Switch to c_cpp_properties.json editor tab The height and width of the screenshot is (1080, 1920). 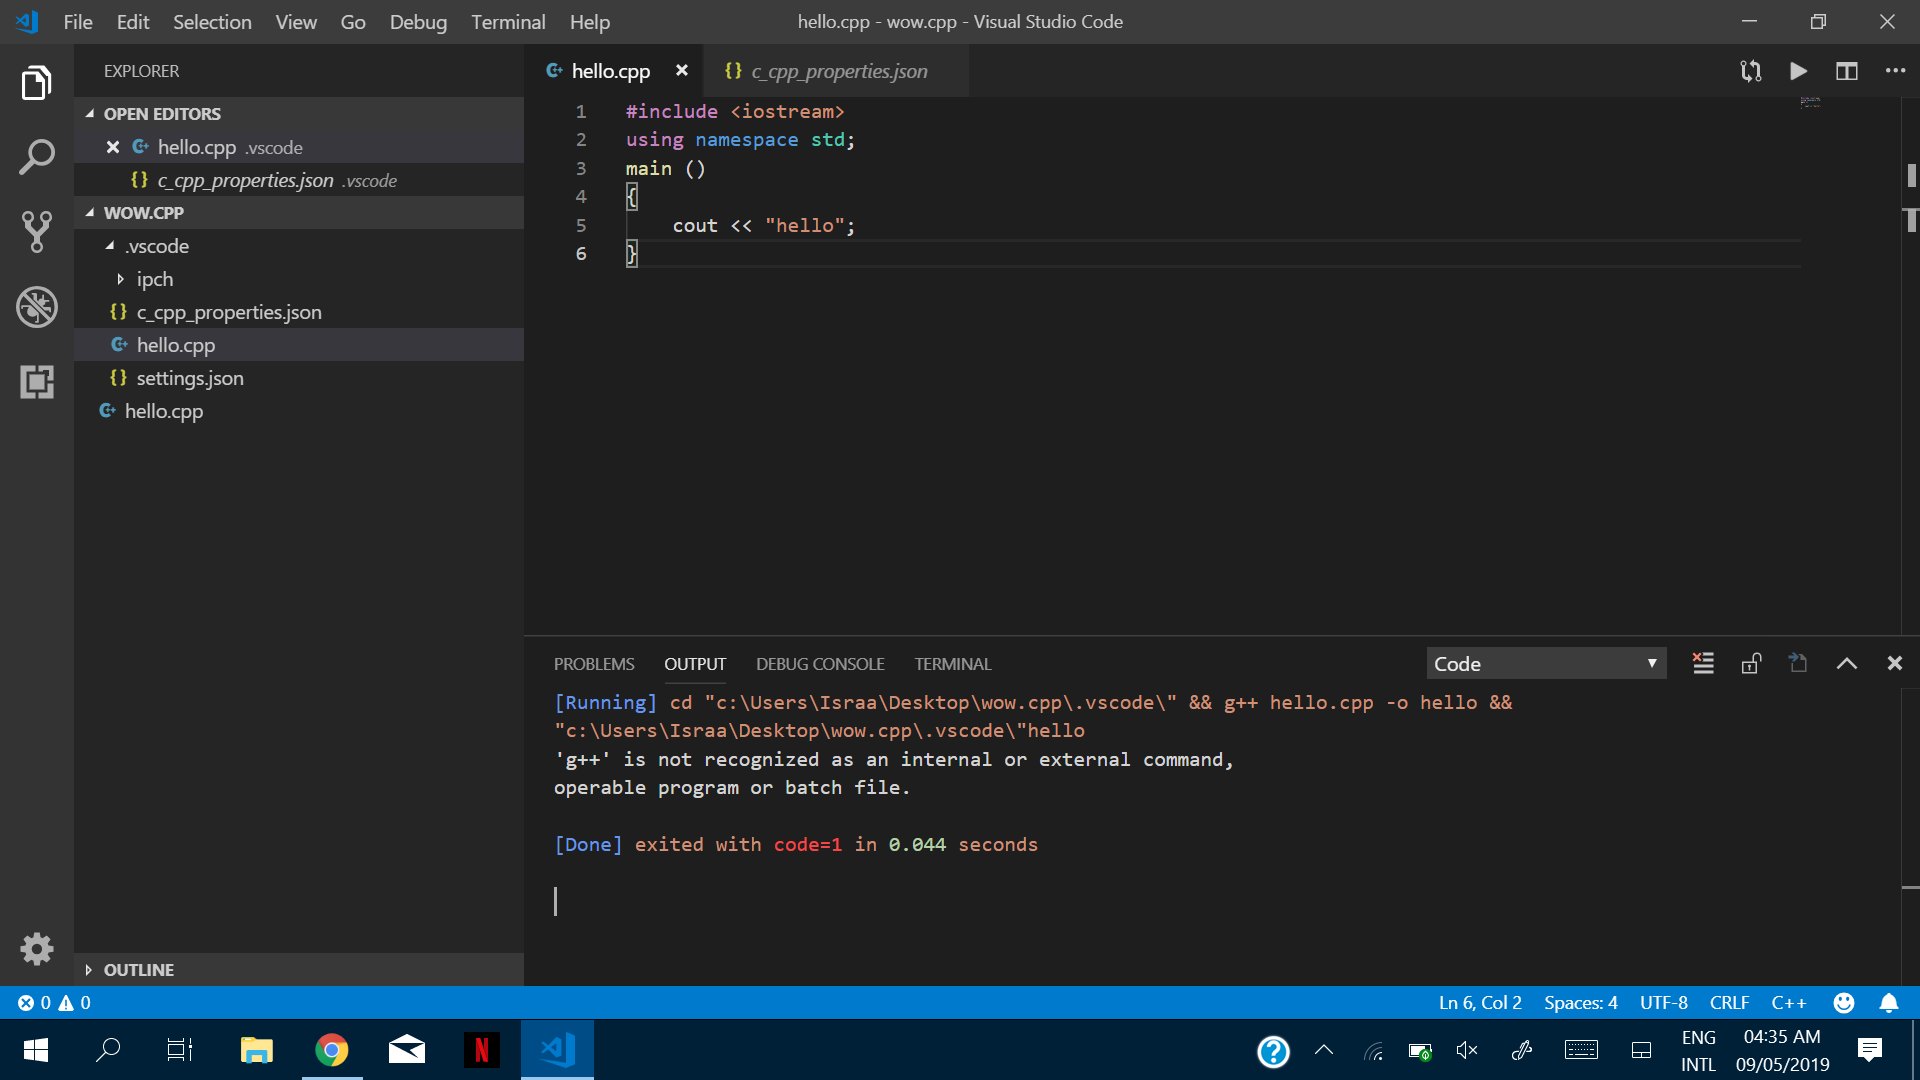tap(836, 71)
